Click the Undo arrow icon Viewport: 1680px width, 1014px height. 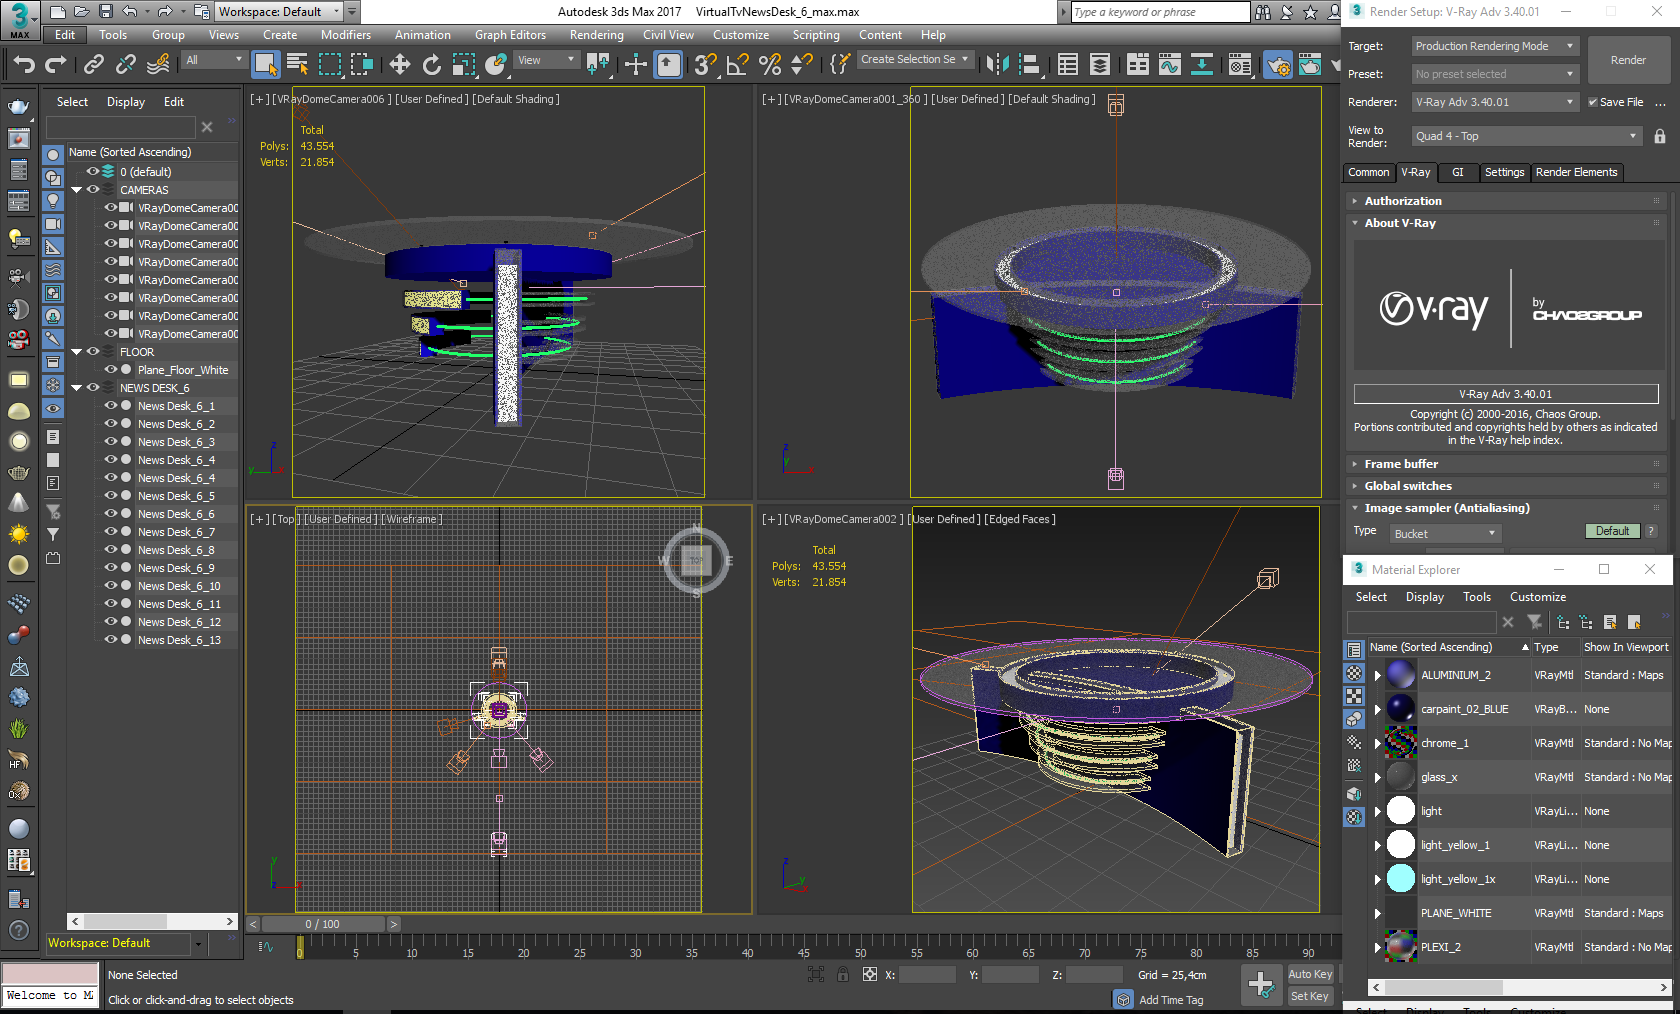click(24, 65)
